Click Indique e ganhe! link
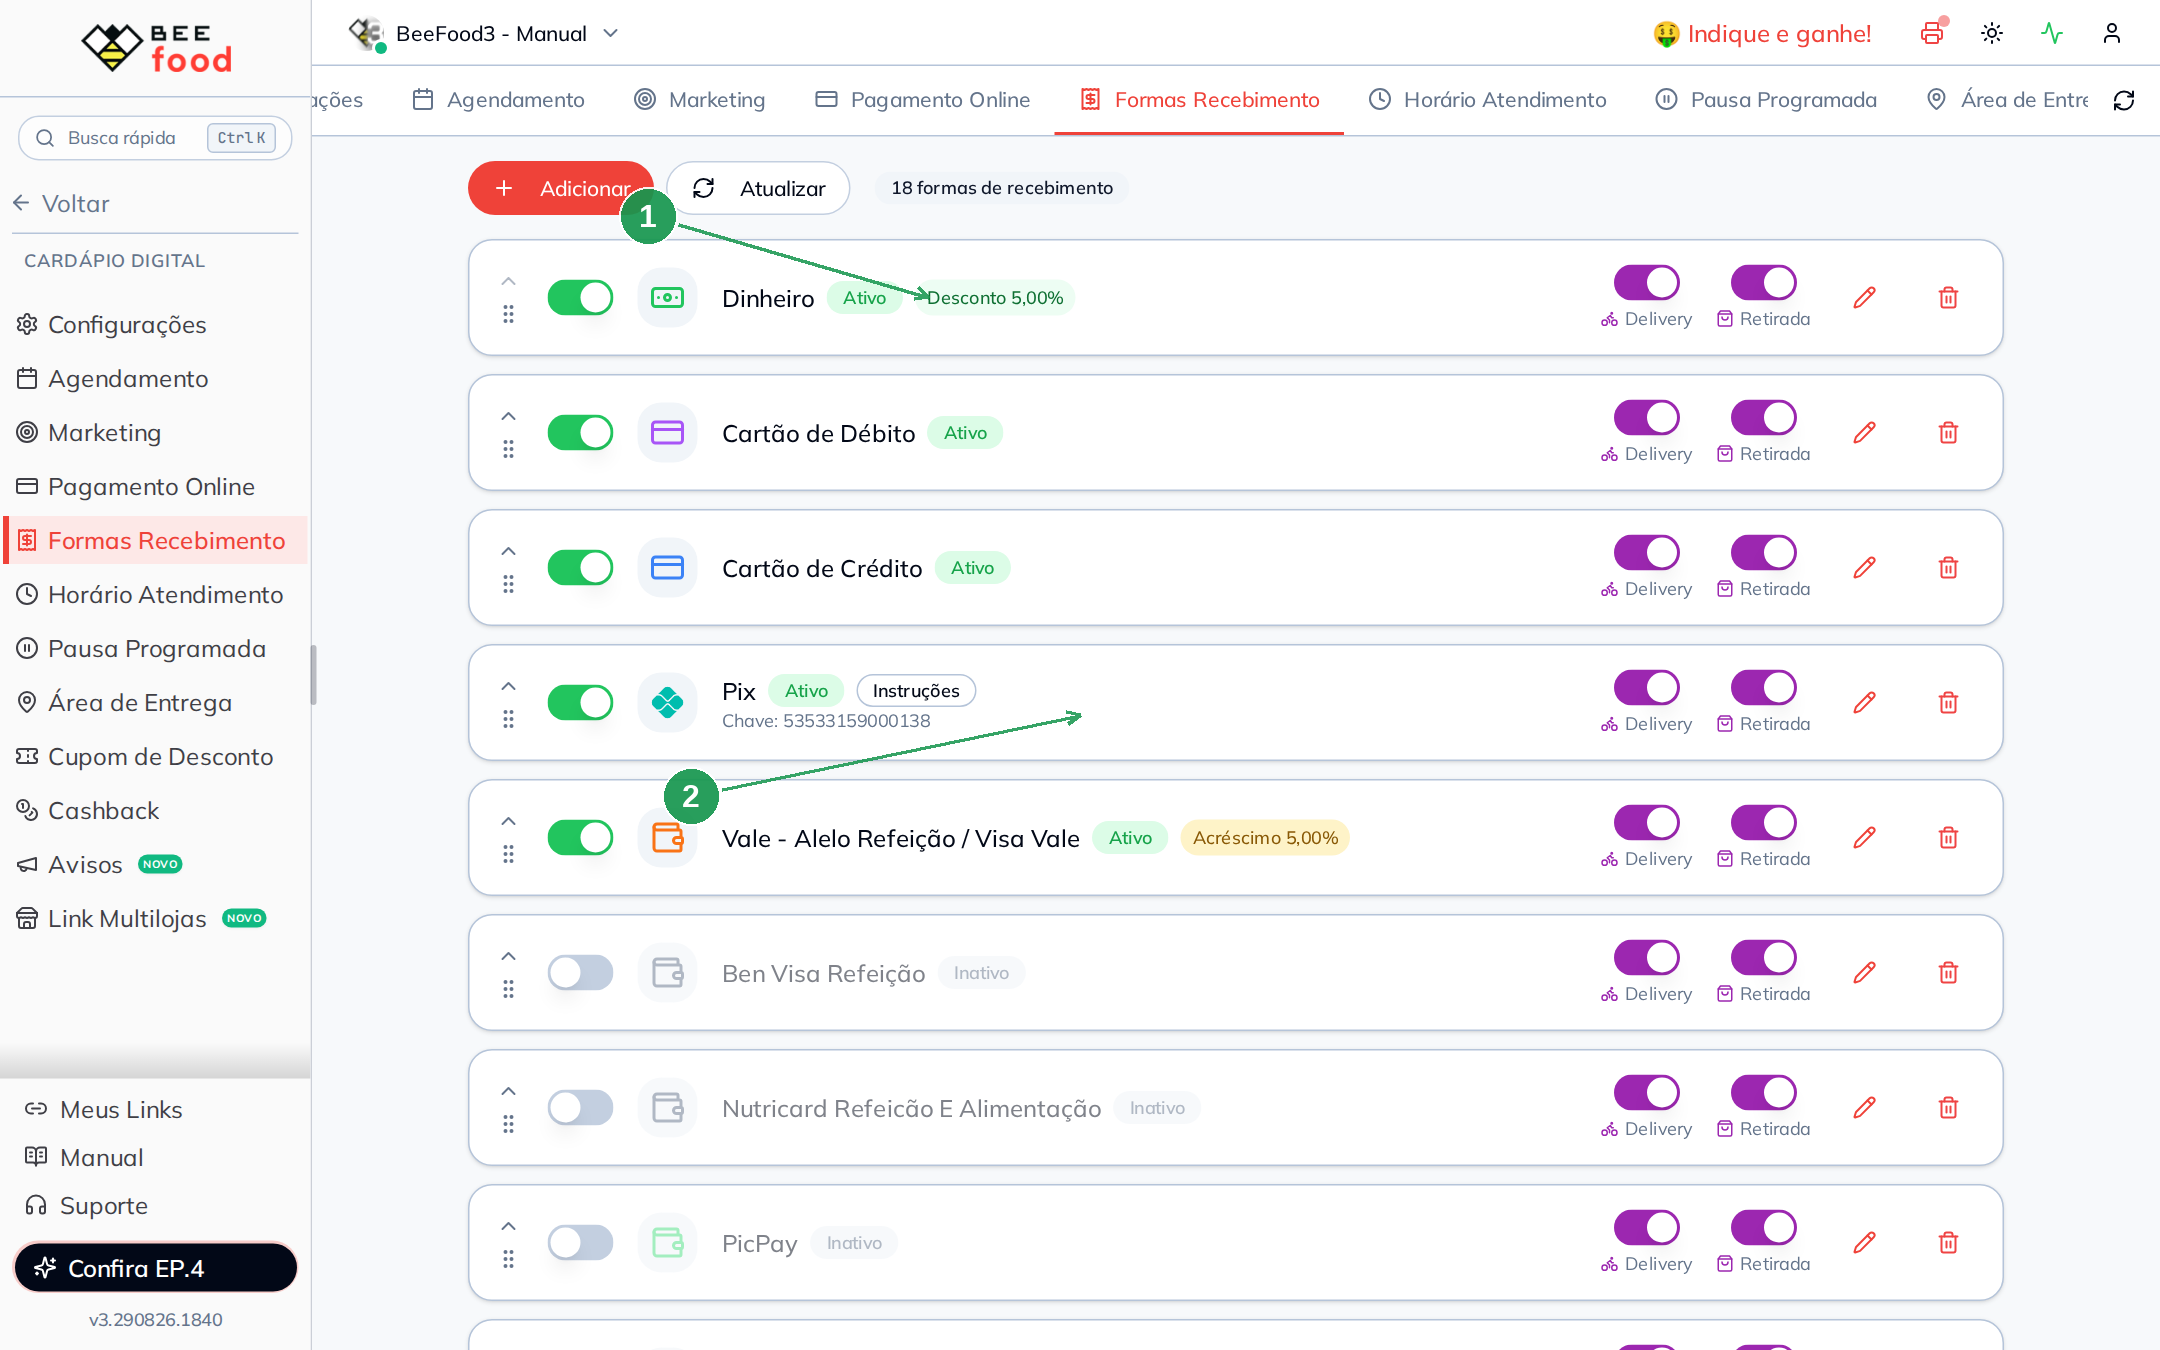The height and width of the screenshot is (1350, 2160). pyautogui.click(x=1763, y=34)
